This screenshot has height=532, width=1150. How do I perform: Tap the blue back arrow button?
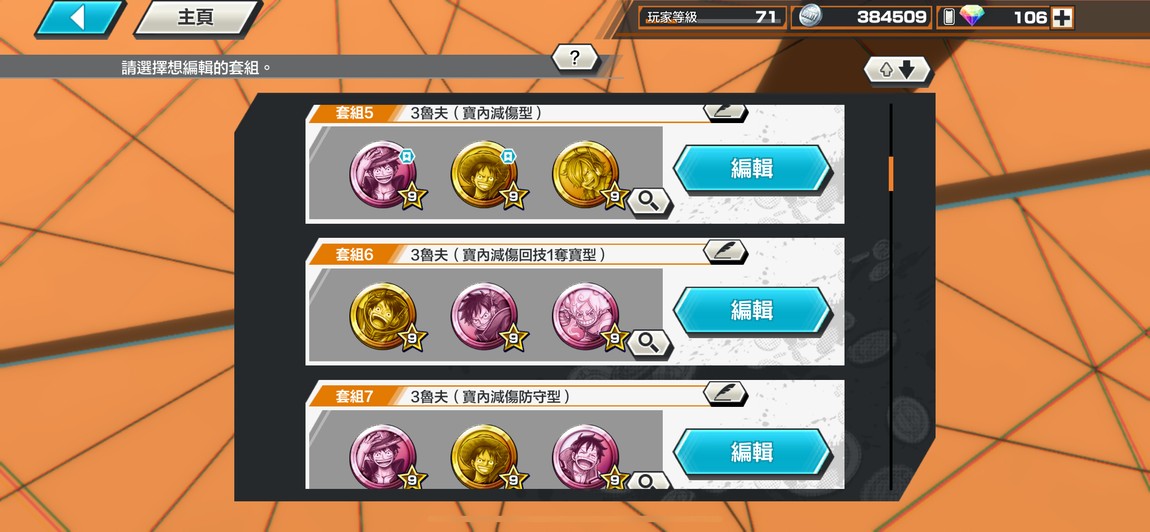pyautogui.click(x=79, y=18)
